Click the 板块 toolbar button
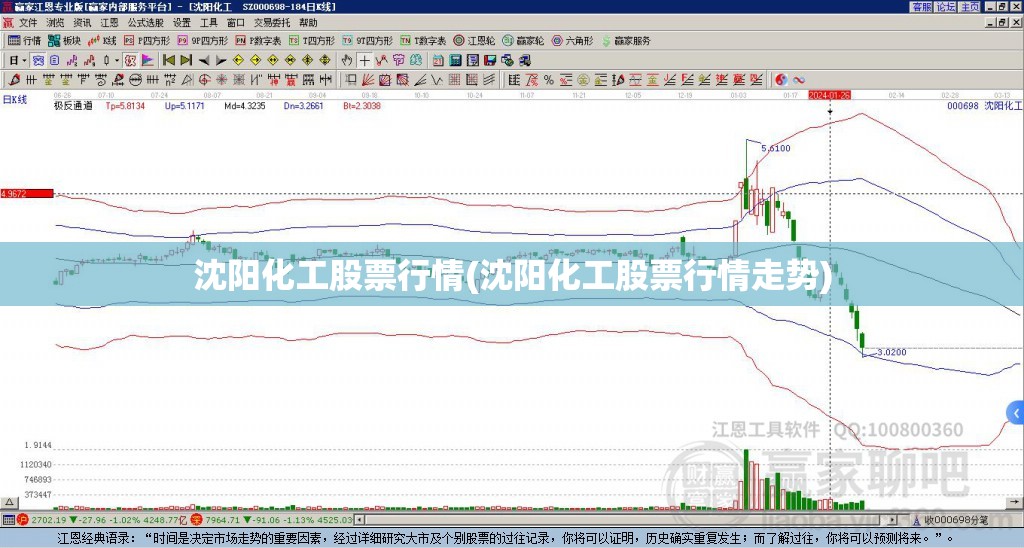 [65, 40]
